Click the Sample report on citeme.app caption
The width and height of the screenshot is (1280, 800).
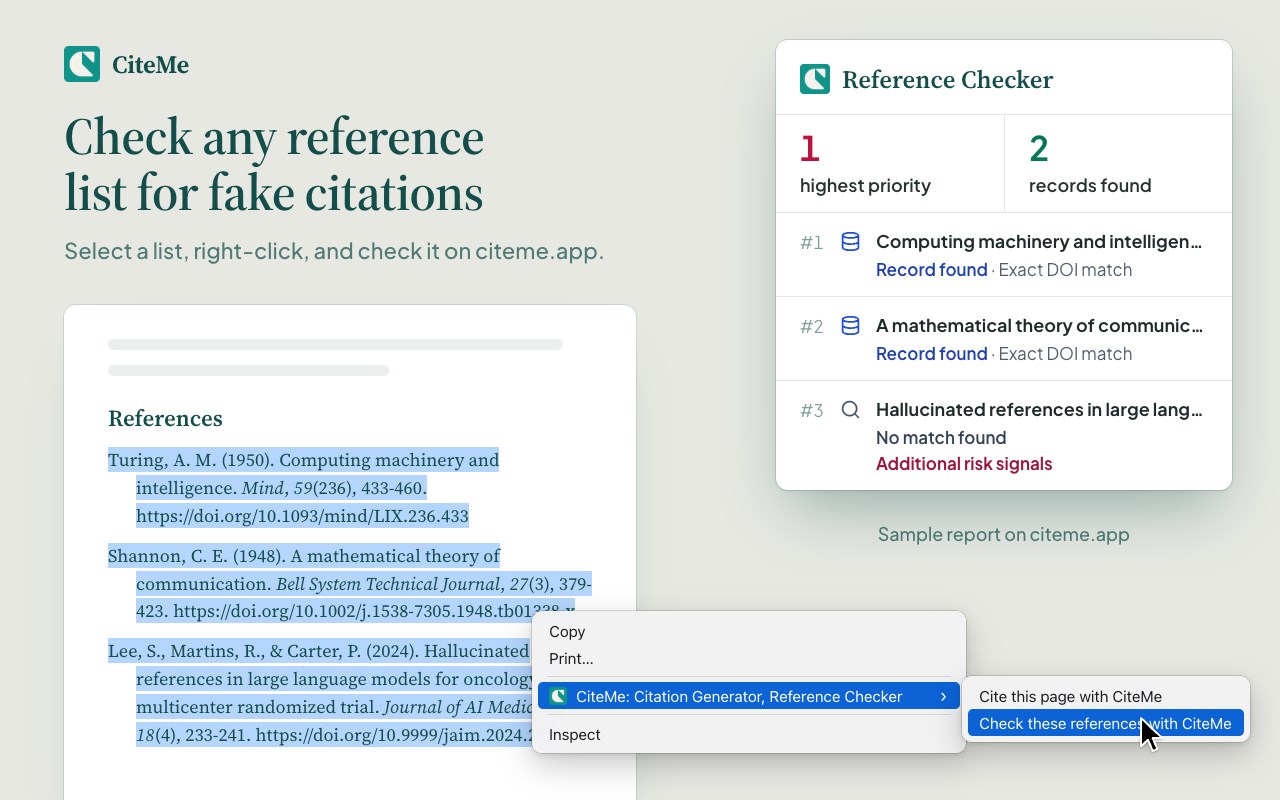[x=1004, y=534]
